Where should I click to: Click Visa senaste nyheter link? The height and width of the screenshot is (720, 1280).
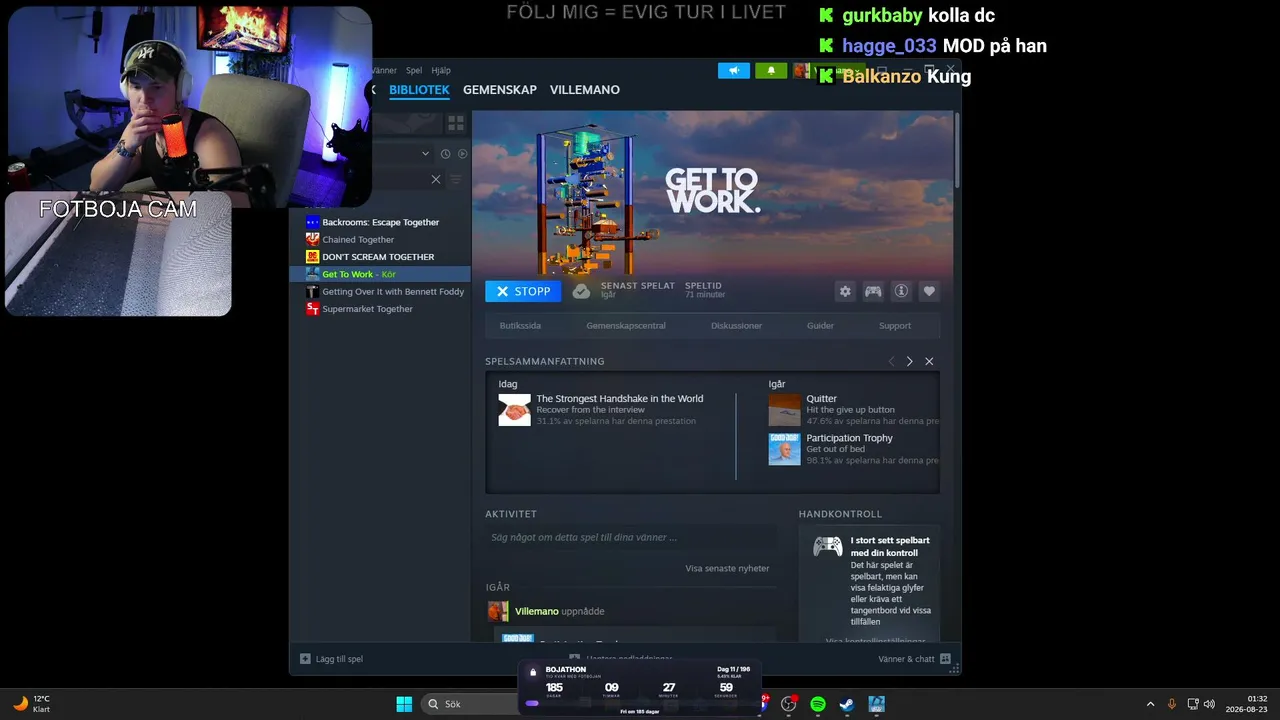point(727,569)
